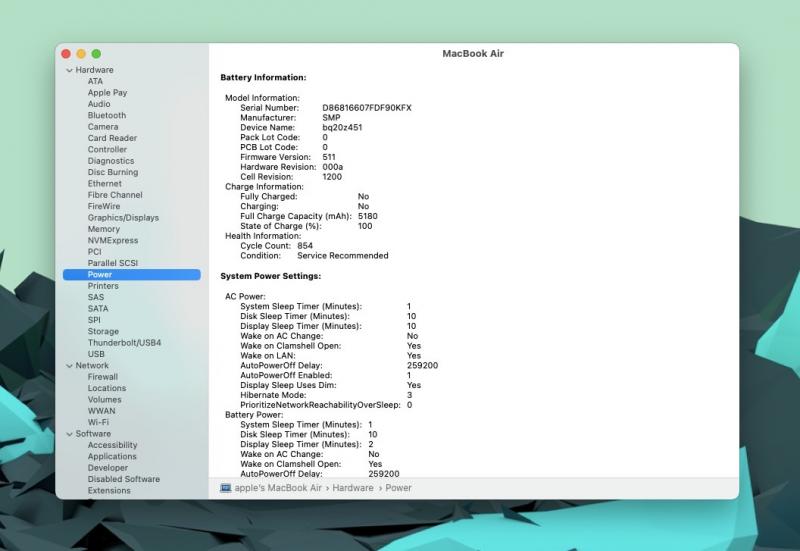Click the Network category label
Image resolution: width=800 pixels, height=551 pixels.
[92, 365]
